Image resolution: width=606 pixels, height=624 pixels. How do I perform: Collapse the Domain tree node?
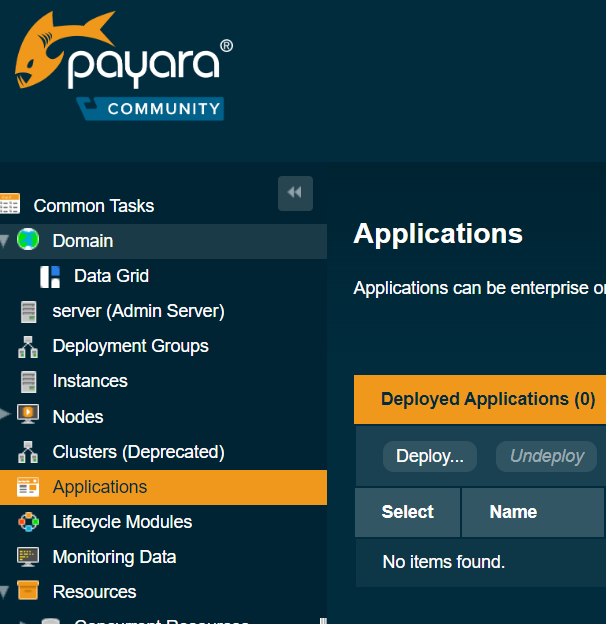(x=5, y=241)
